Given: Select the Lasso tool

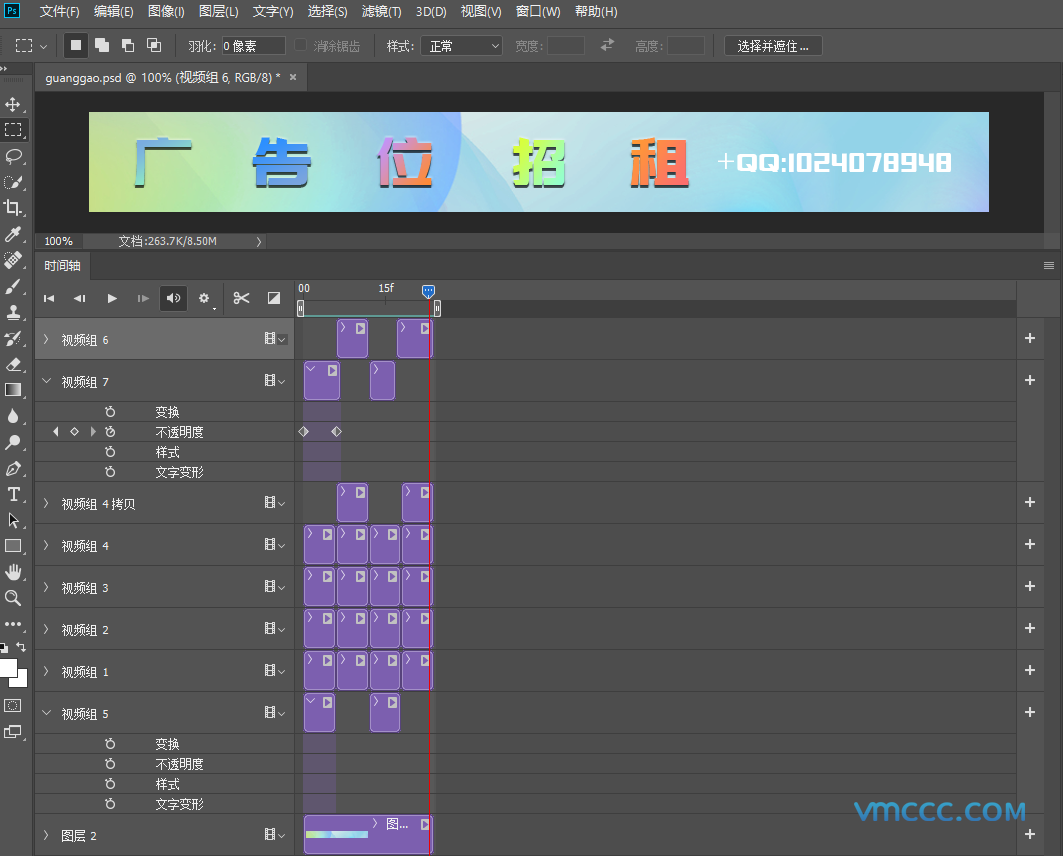Looking at the screenshot, I should point(13,156).
